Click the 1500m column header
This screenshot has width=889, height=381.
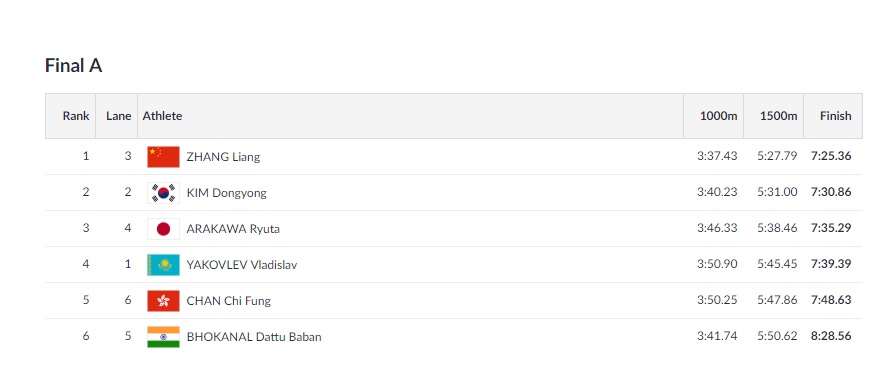click(778, 116)
